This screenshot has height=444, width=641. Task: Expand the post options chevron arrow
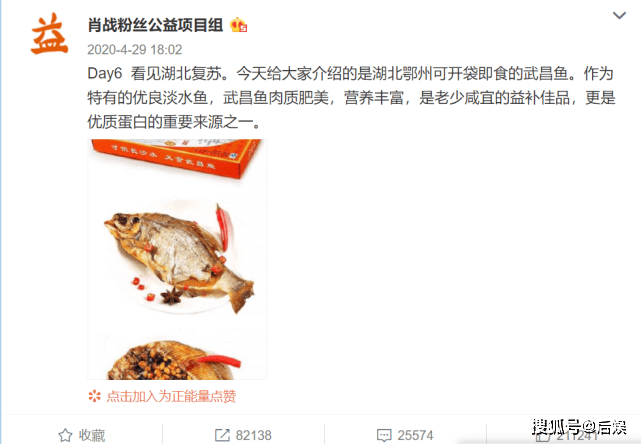619,16
